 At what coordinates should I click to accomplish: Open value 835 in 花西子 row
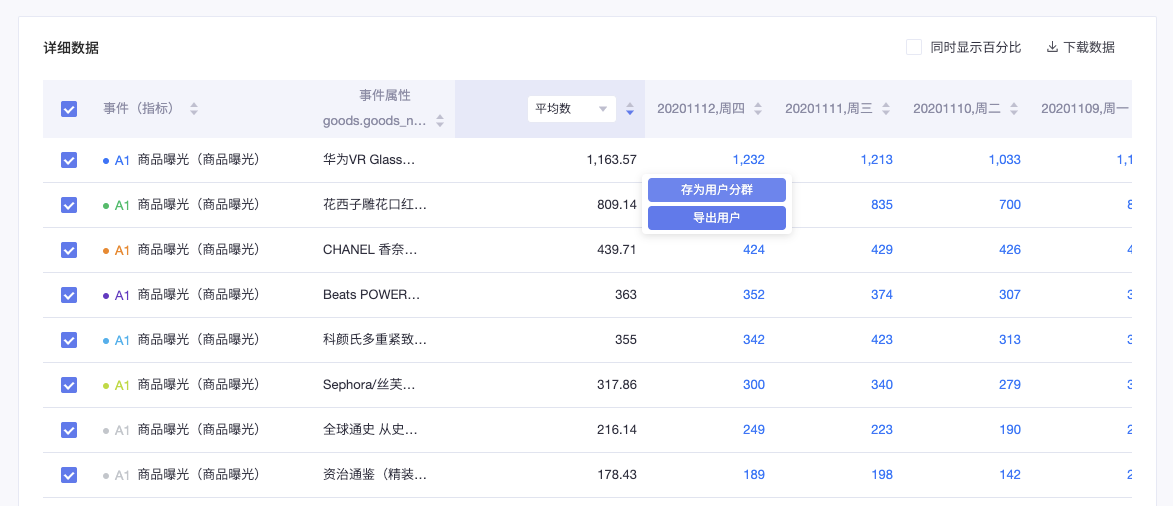tap(882, 204)
